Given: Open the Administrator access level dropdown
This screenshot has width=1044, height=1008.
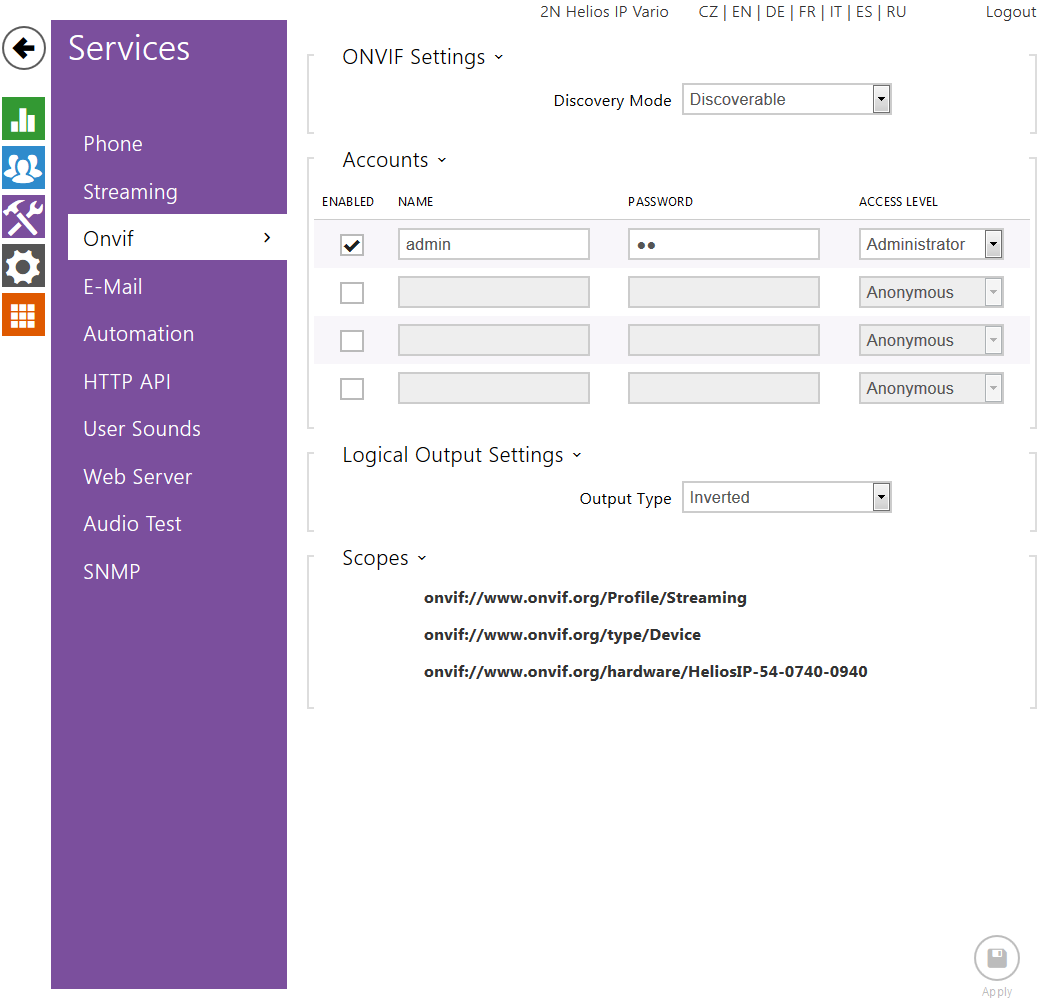Looking at the screenshot, I should click(x=930, y=245).
